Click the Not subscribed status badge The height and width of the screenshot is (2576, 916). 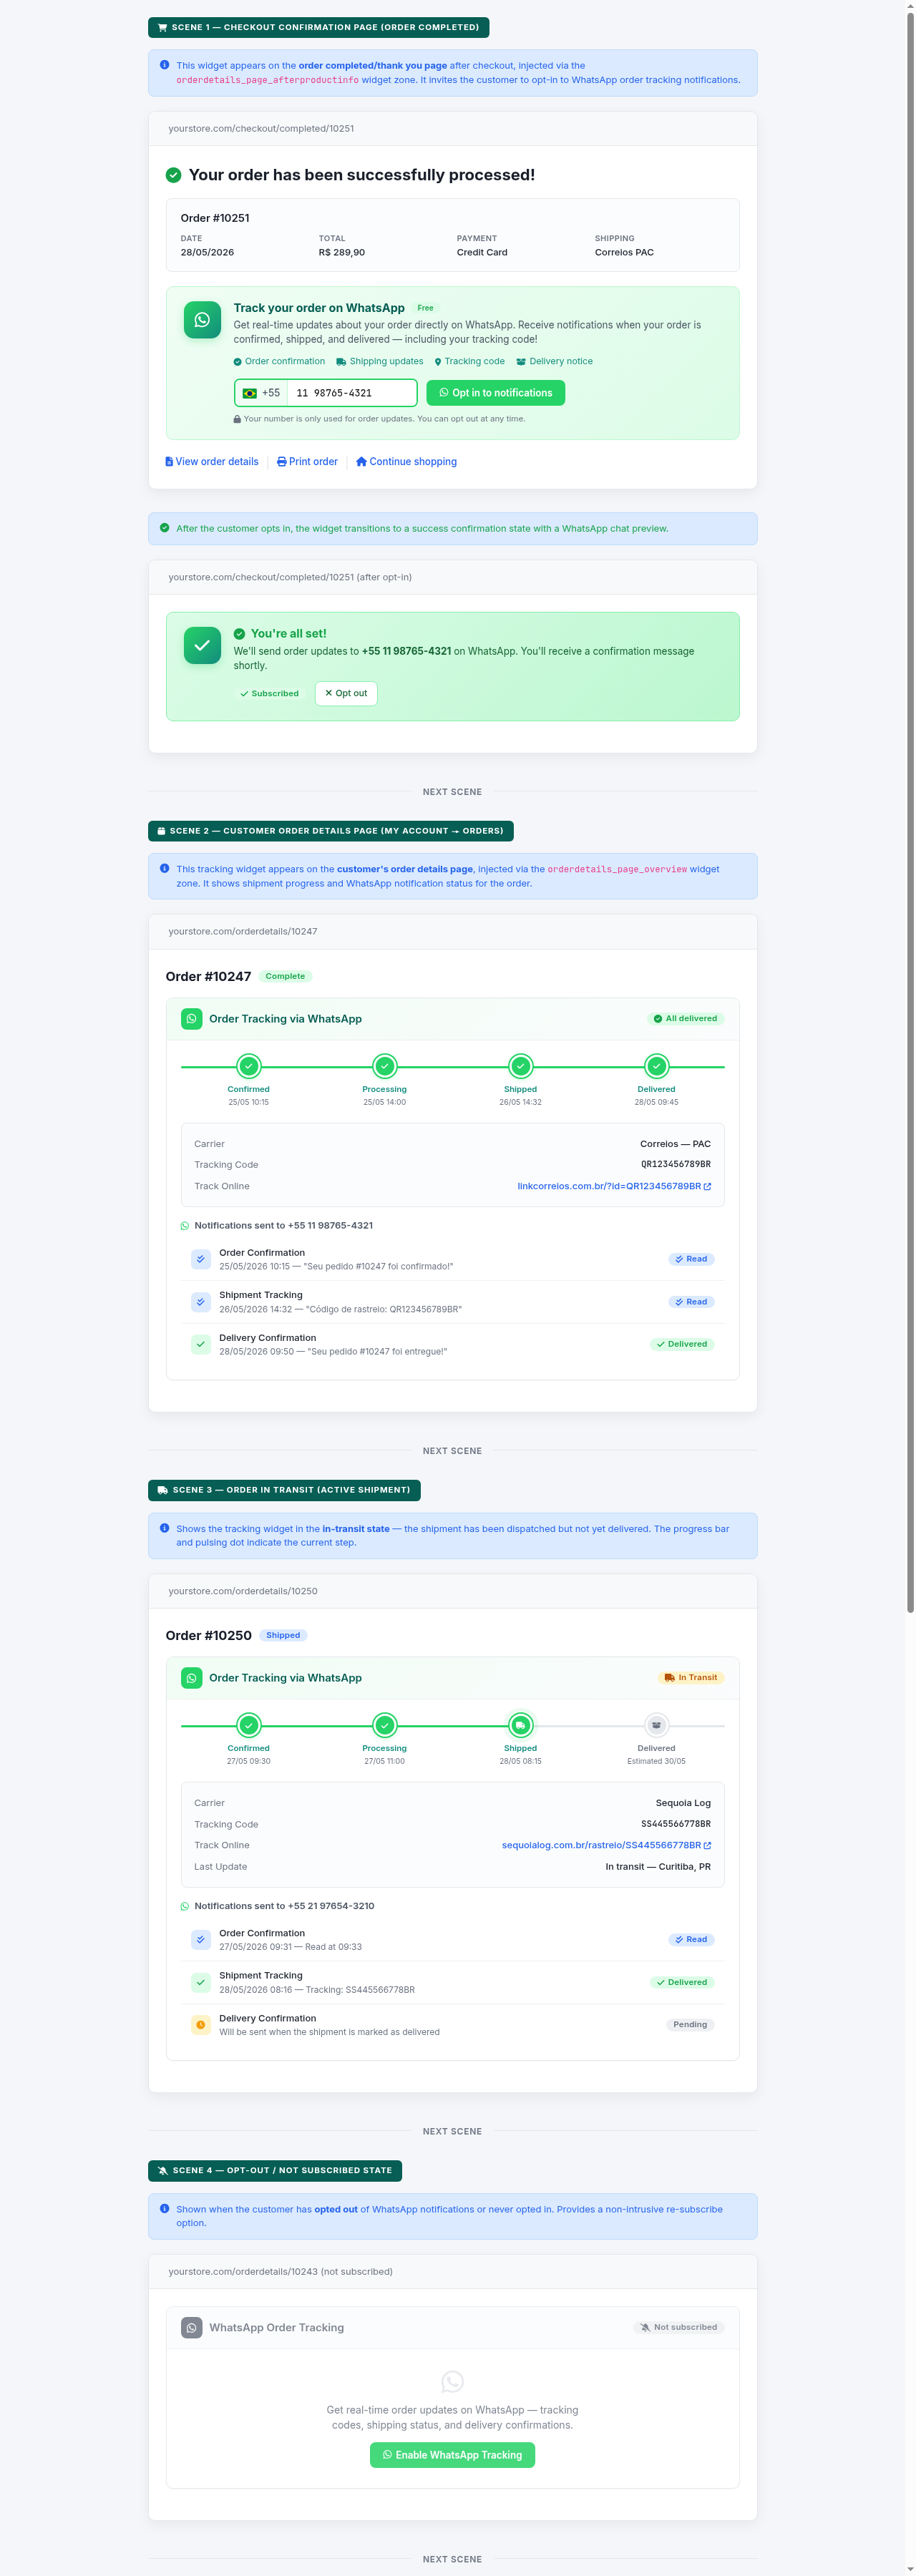[x=679, y=2327]
